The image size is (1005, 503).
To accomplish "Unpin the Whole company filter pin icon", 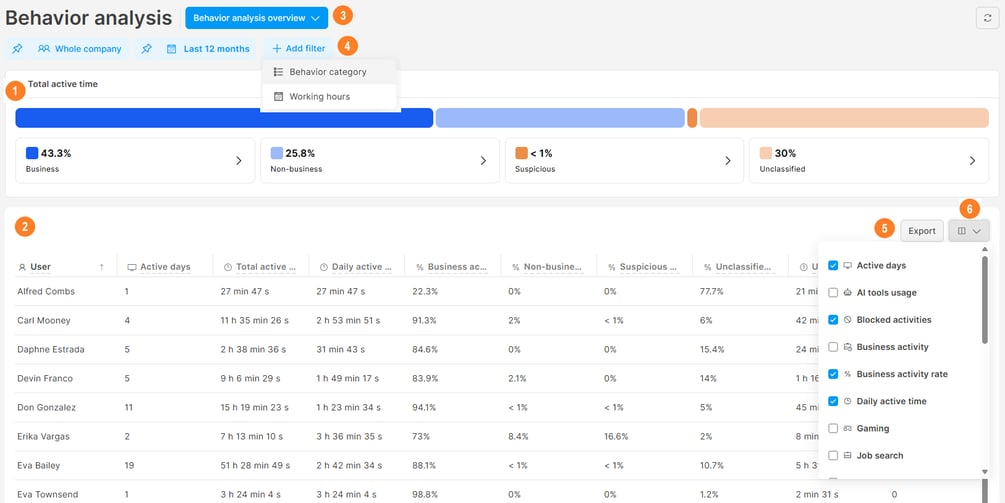I will click(x=17, y=49).
